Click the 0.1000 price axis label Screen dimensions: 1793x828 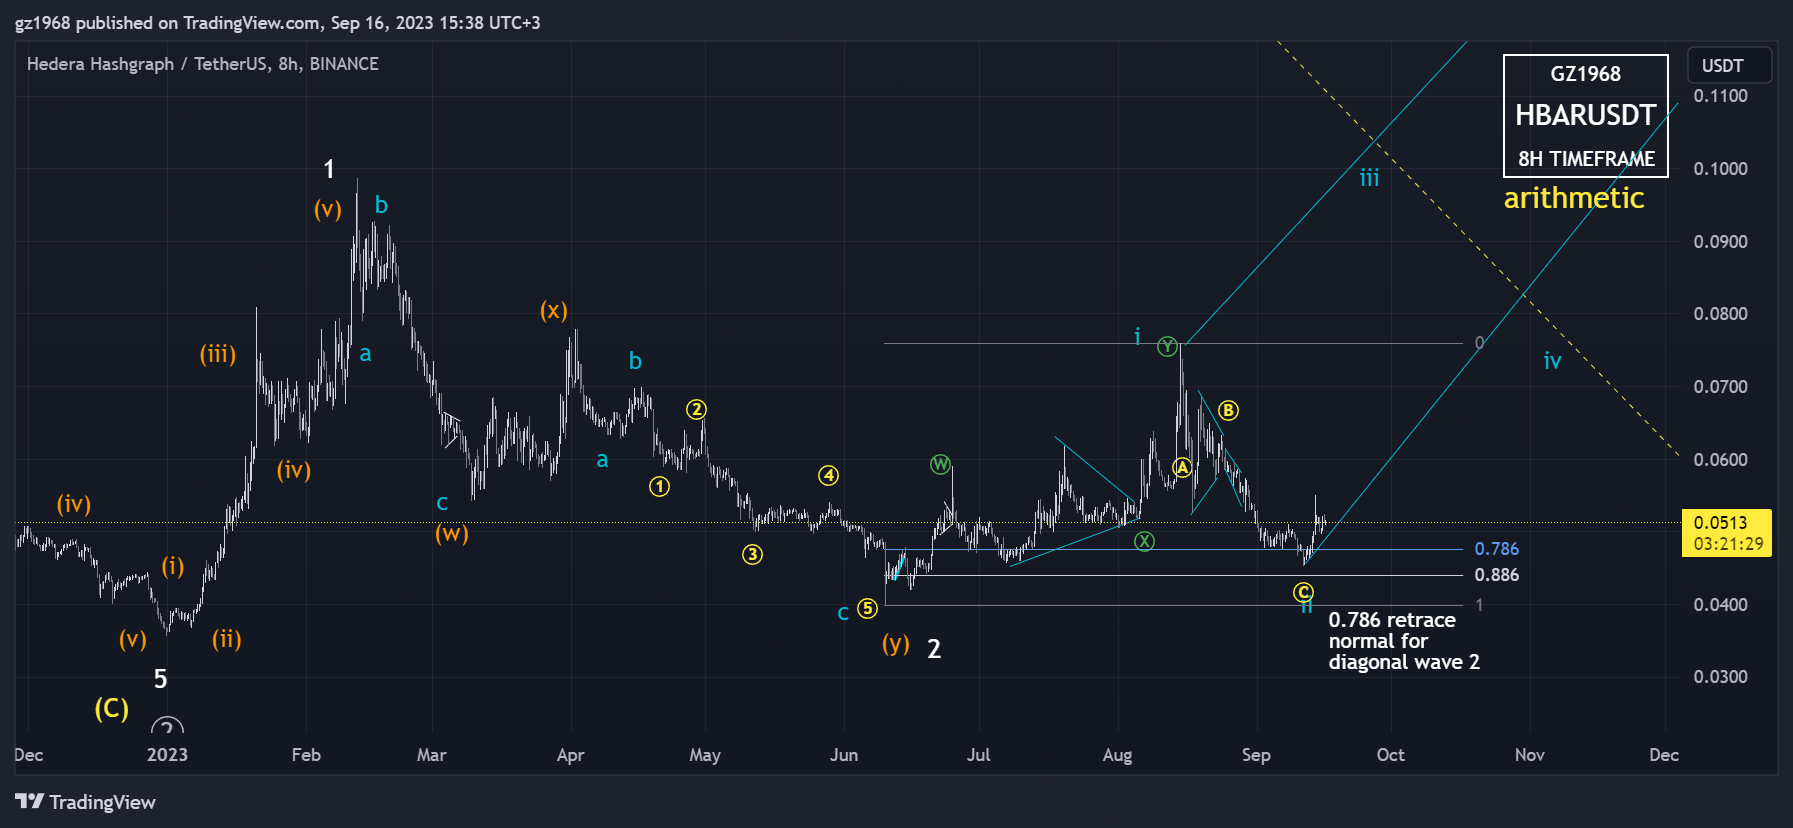1720,169
